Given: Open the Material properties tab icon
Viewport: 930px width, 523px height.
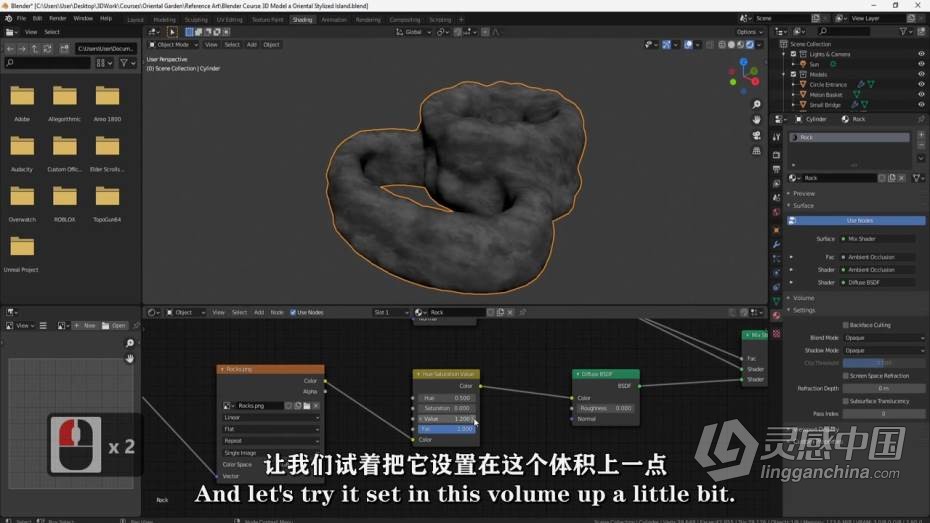Looking at the screenshot, I should click(x=776, y=315).
